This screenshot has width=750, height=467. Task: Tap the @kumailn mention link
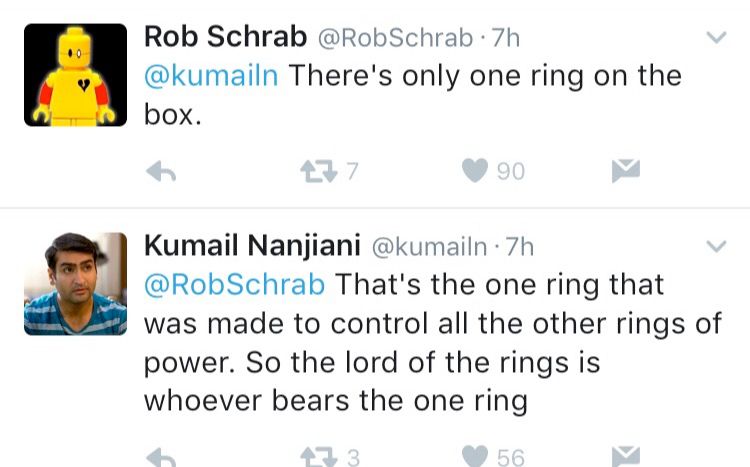pyautogui.click(x=210, y=76)
